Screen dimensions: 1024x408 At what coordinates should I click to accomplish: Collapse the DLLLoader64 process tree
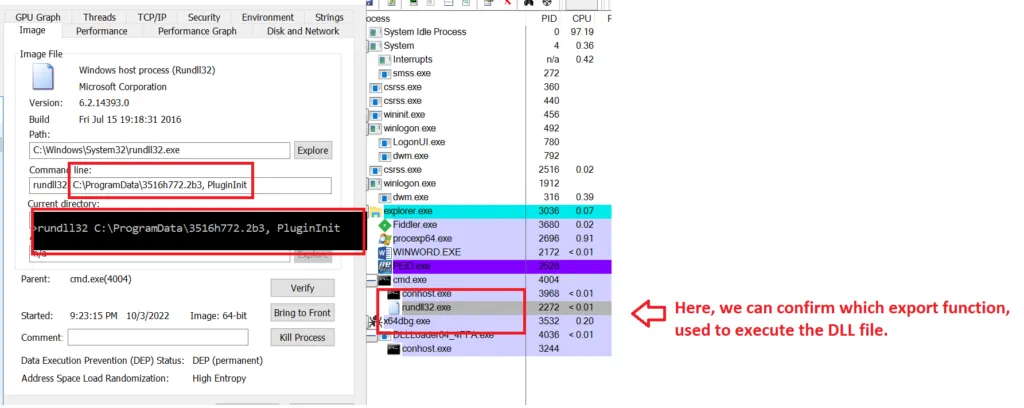371,335
